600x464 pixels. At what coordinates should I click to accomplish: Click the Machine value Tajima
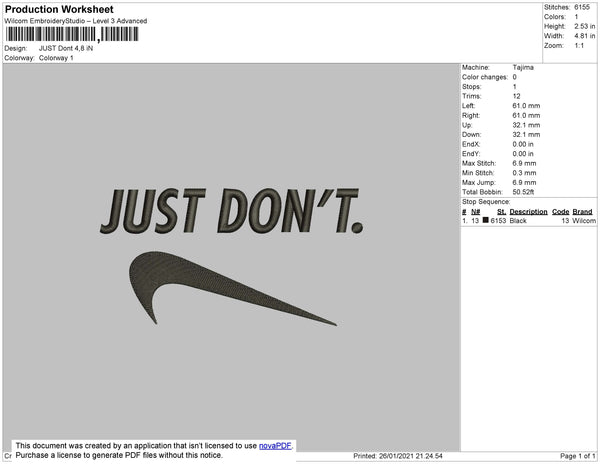pyautogui.click(x=523, y=67)
